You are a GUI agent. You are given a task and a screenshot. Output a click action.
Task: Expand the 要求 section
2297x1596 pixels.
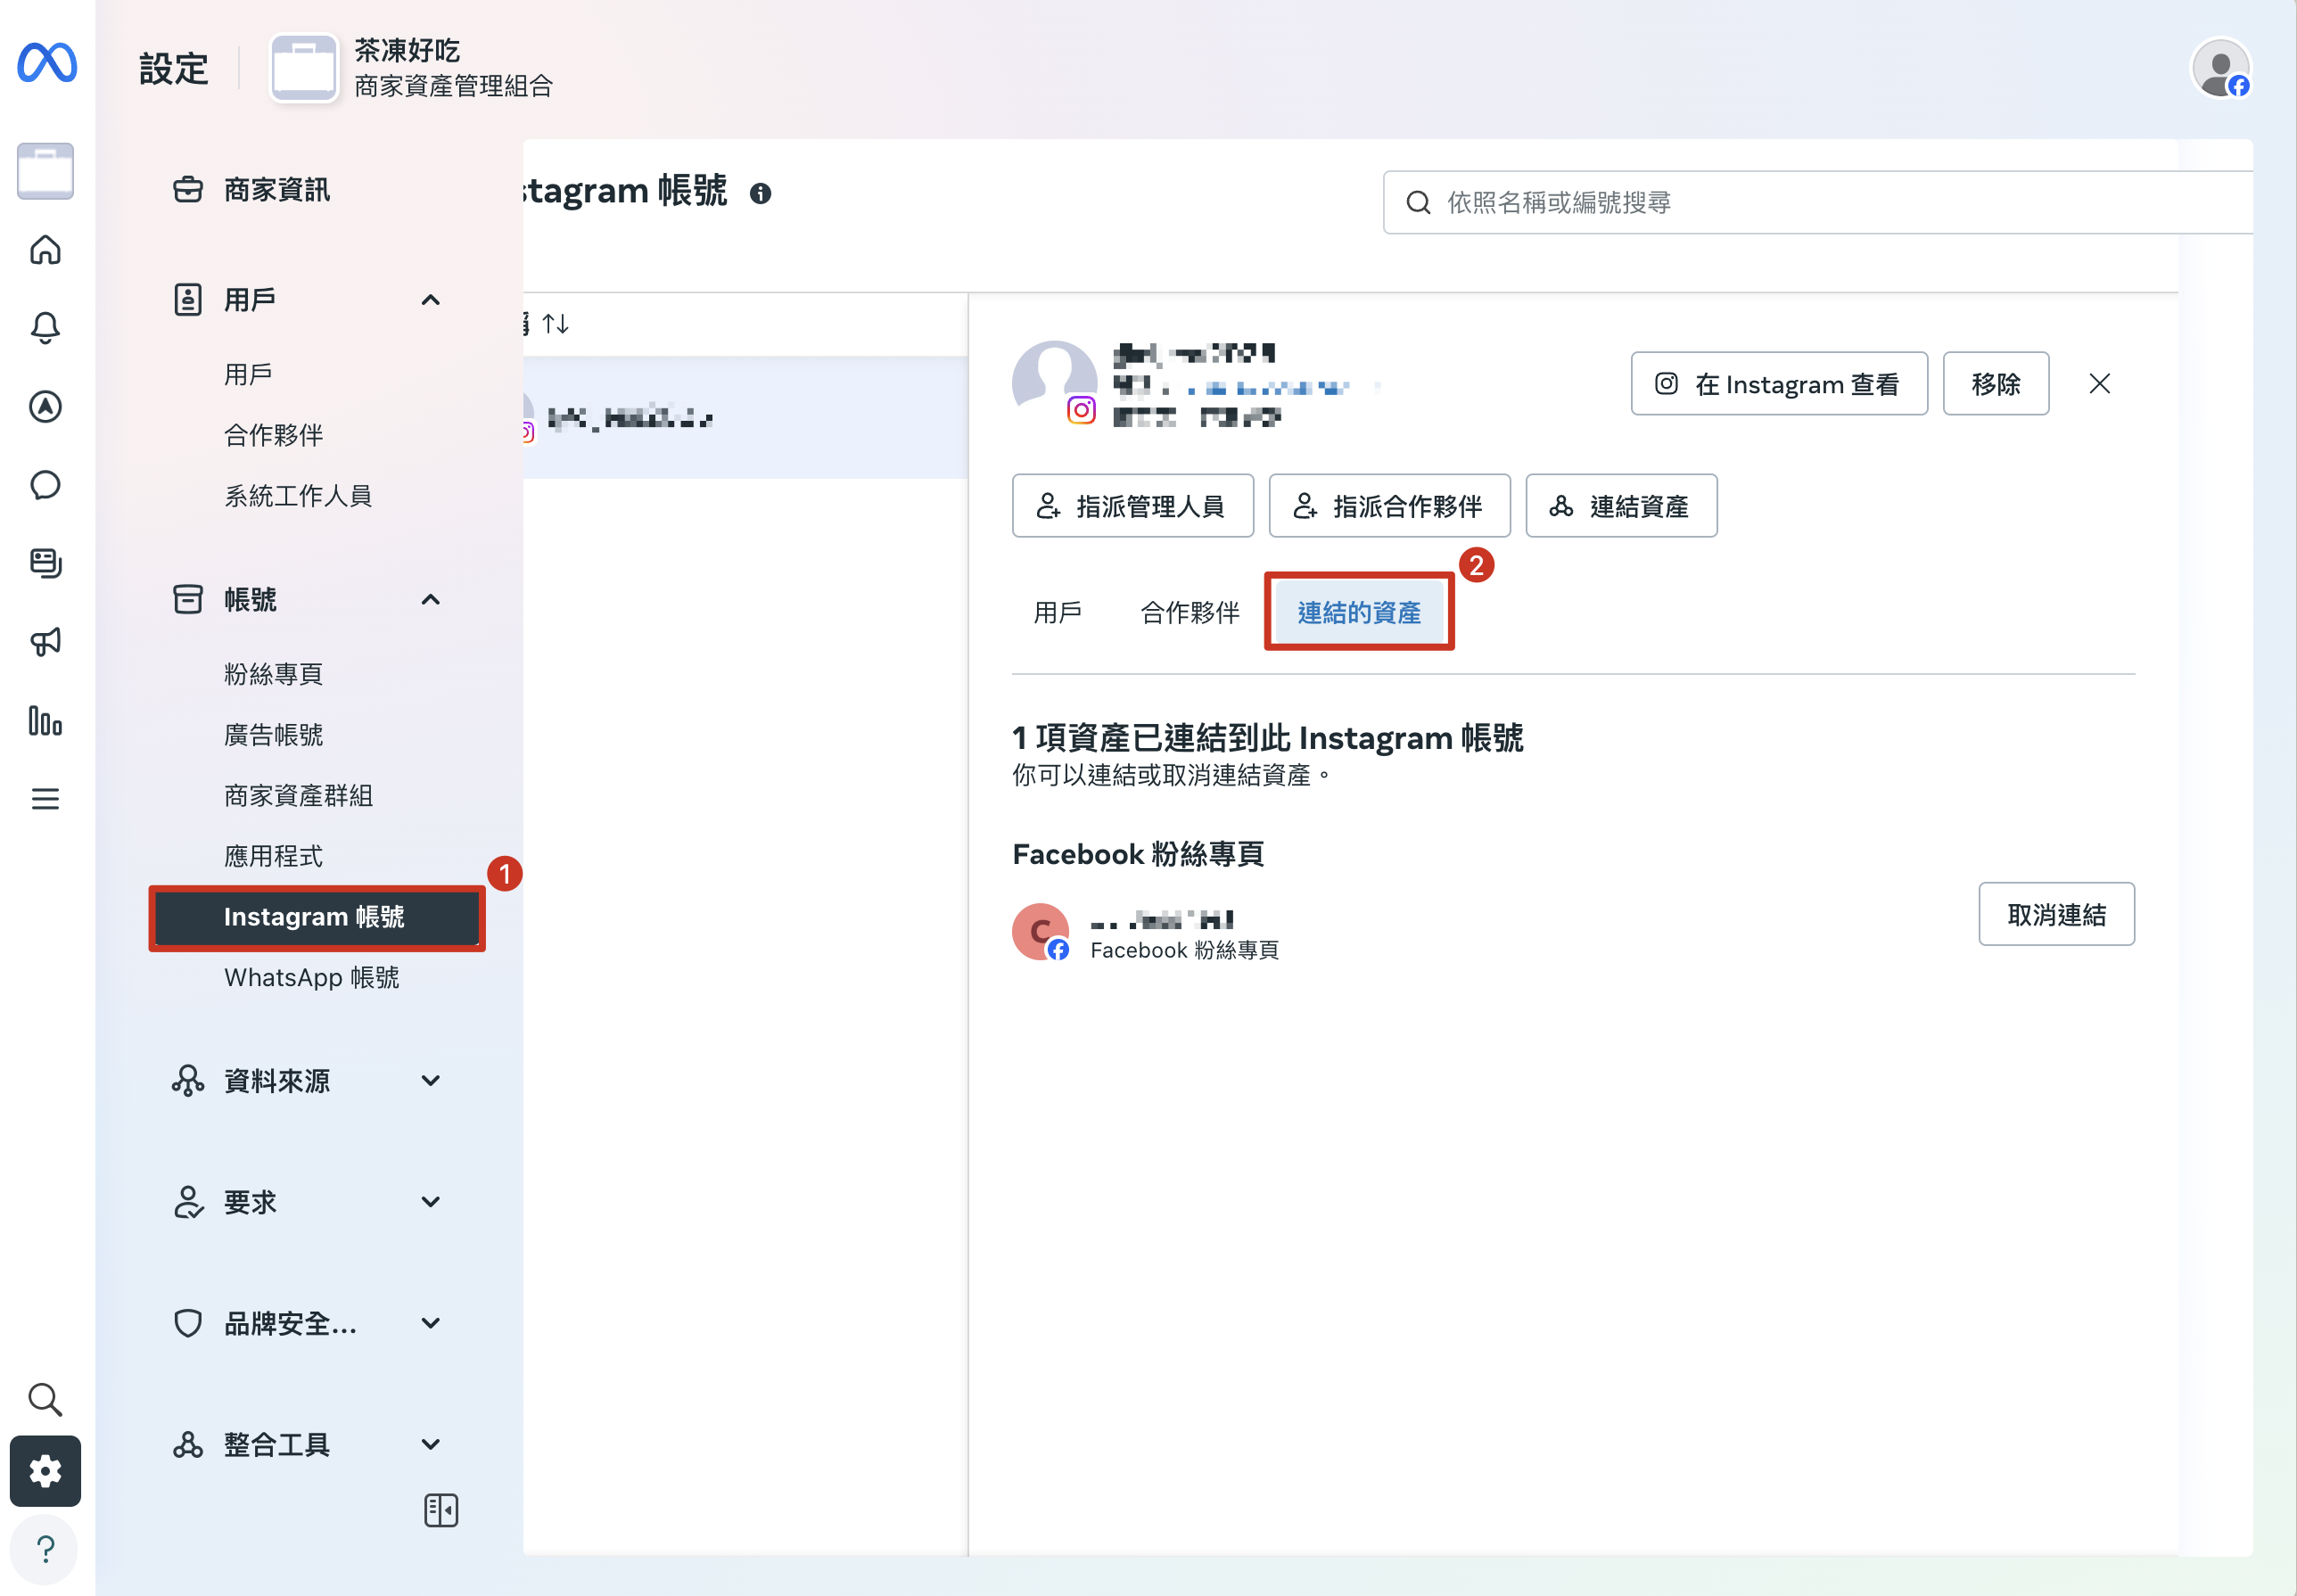[x=306, y=1202]
